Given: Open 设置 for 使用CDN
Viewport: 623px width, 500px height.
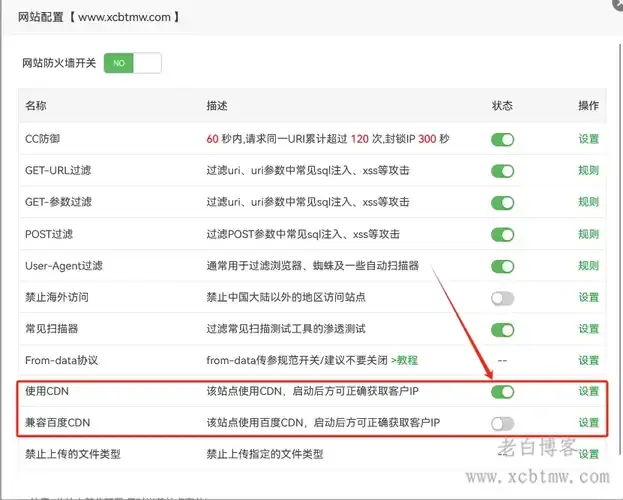Looking at the screenshot, I should 588,391.
